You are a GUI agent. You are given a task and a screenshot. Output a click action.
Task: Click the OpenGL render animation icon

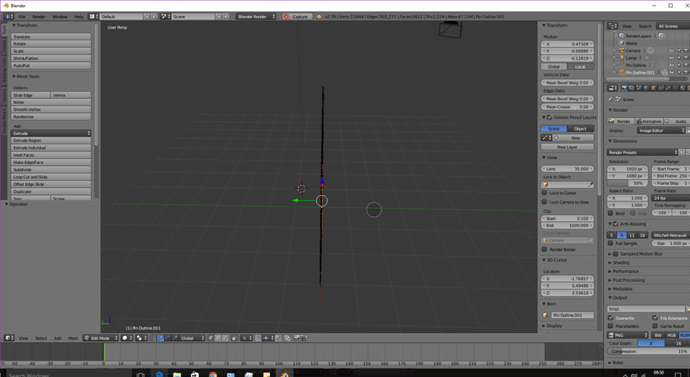point(304,338)
